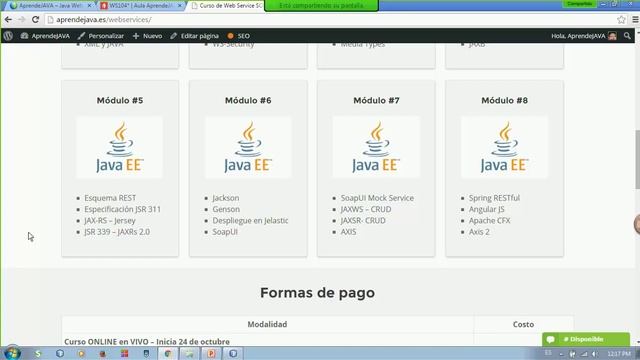Viewport: 640px width, 360px height.
Task: Click Curso ONLINE en VIVO row text
Action: (x=147, y=342)
